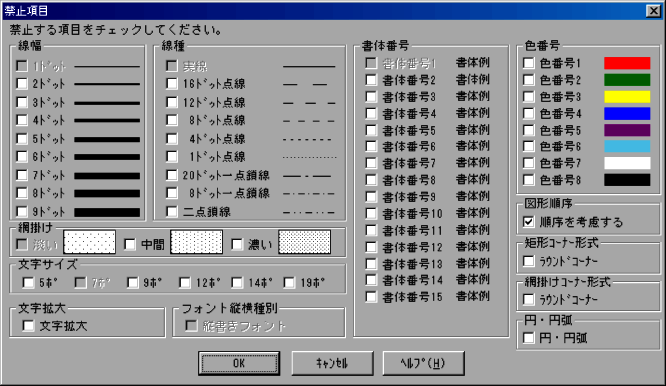Check the 4ドット点線 line type box
Image resolution: width=666 pixels, height=386 pixels.
click(x=172, y=139)
